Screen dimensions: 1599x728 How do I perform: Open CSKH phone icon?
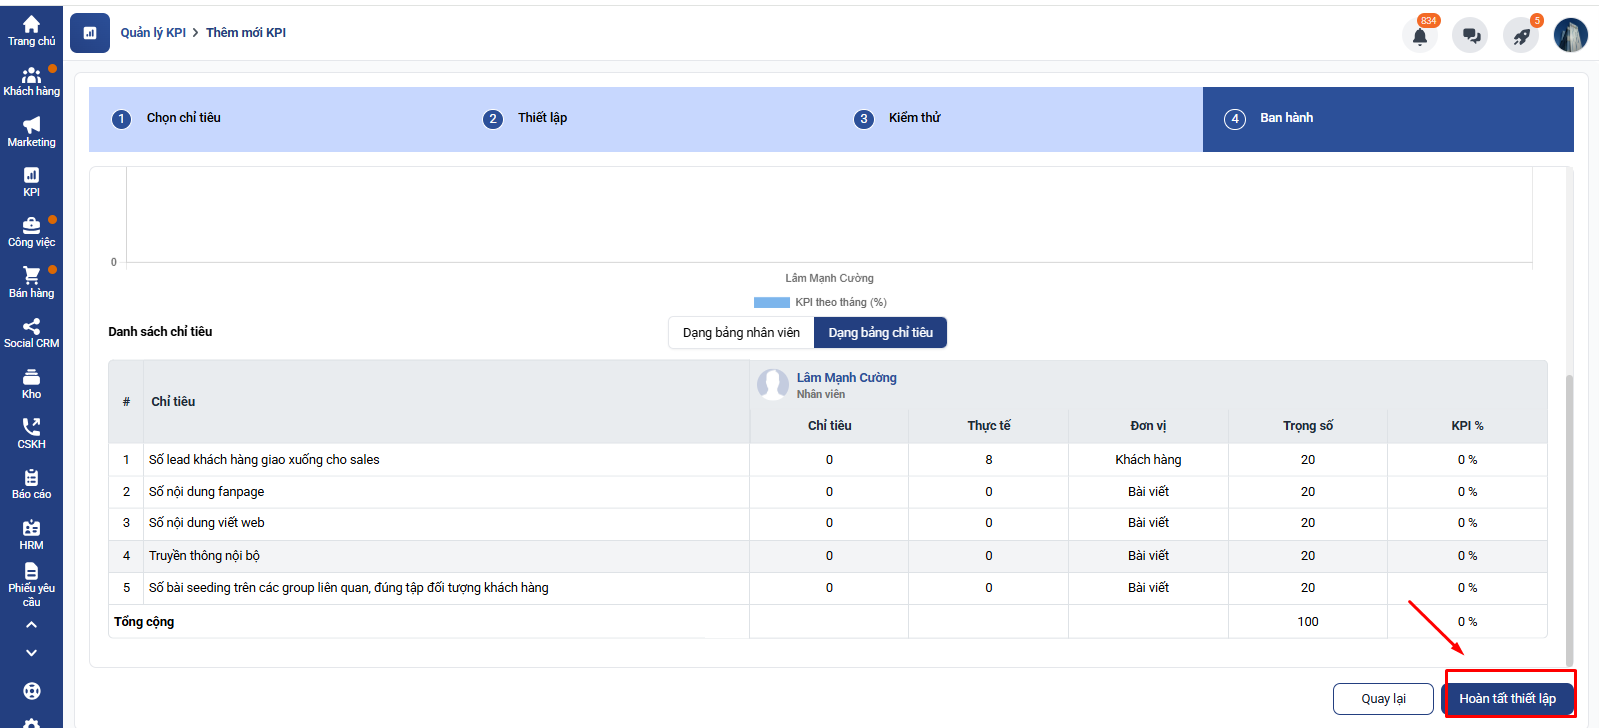click(31, 433)
